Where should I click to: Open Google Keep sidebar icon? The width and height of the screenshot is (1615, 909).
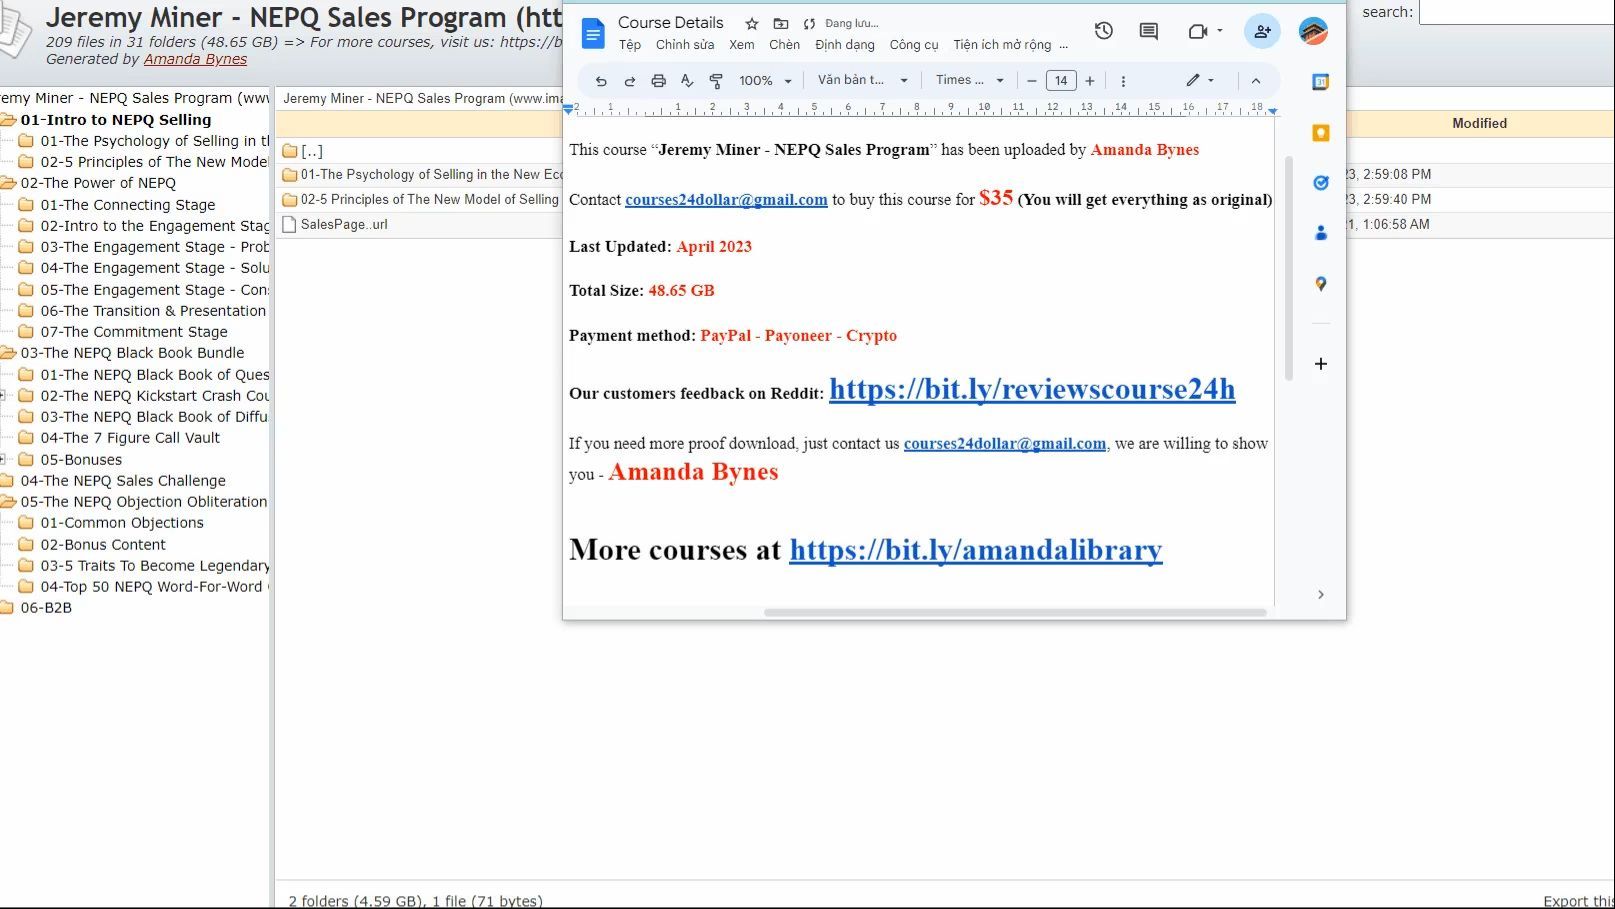[x=1320, y=133]
